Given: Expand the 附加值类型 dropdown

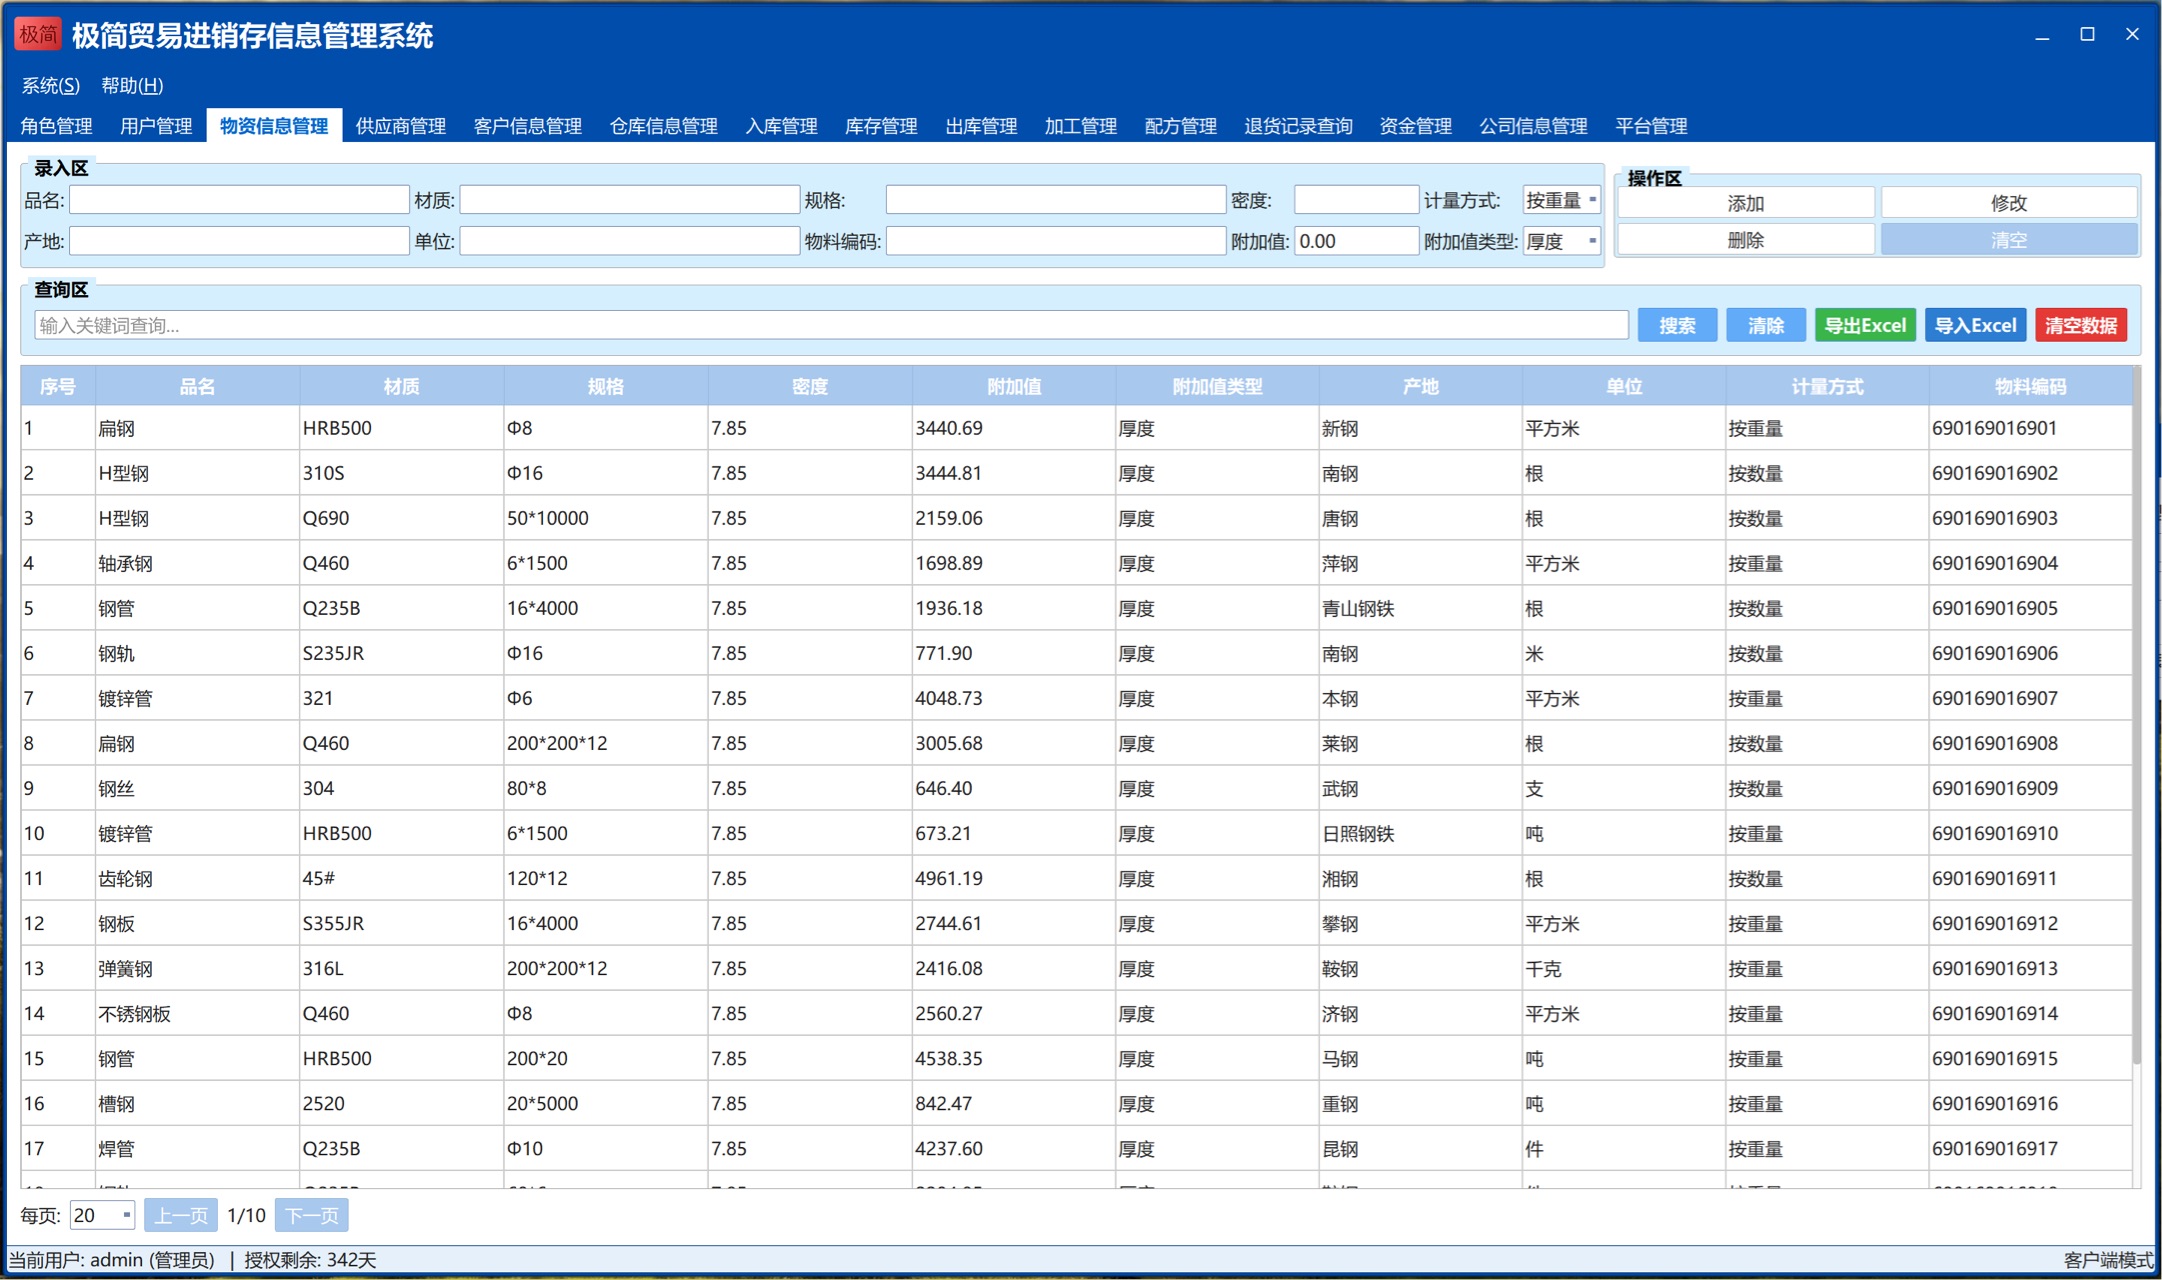Looking at the screenshot, I should tap(1561, 241).
